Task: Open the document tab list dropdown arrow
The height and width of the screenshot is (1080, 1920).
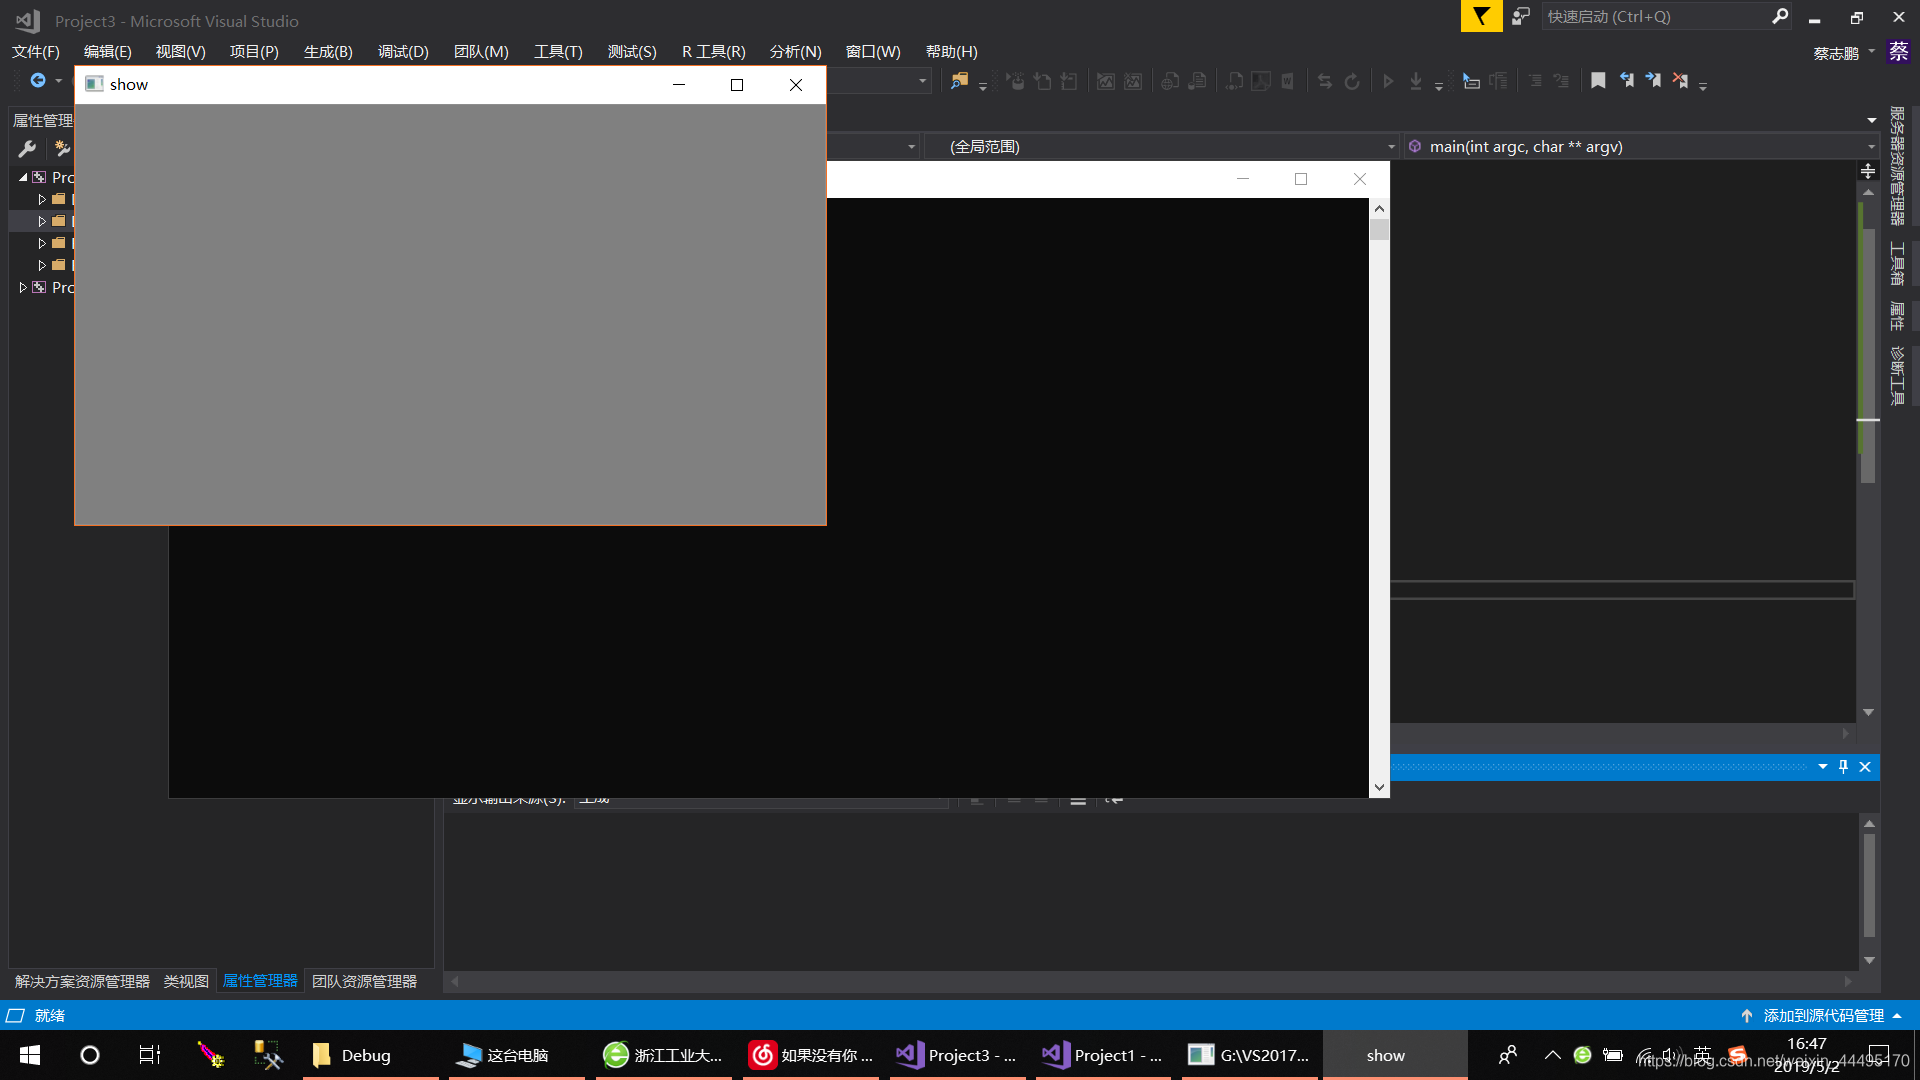Action: pyautogui.click(x=1871, y=120)
